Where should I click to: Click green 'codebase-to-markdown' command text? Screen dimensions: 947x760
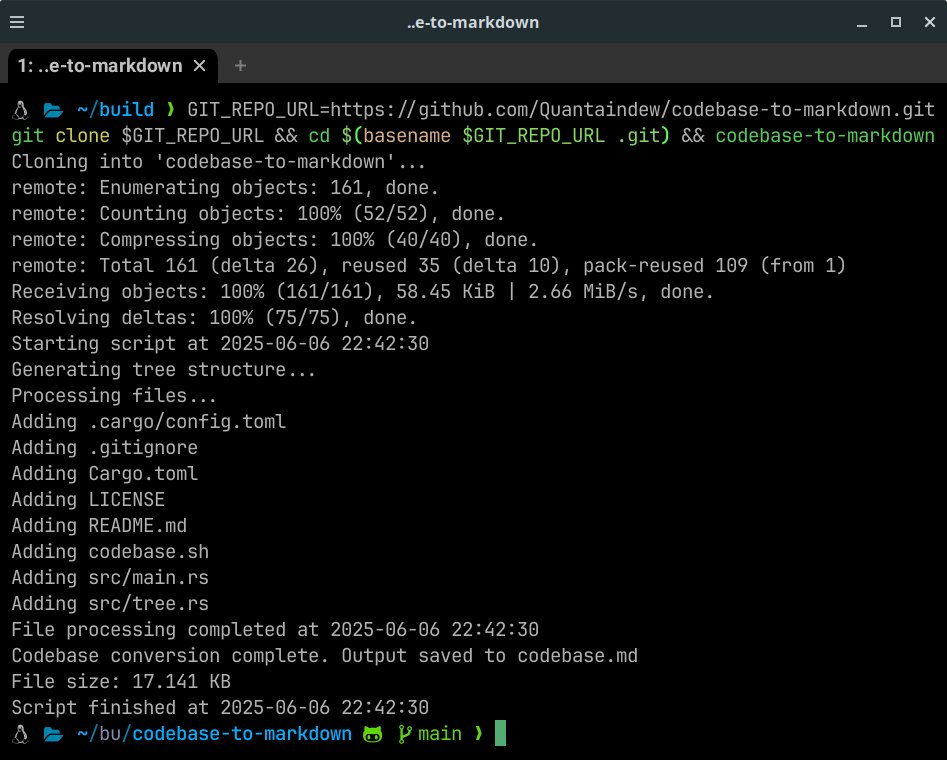coord(825,135)
